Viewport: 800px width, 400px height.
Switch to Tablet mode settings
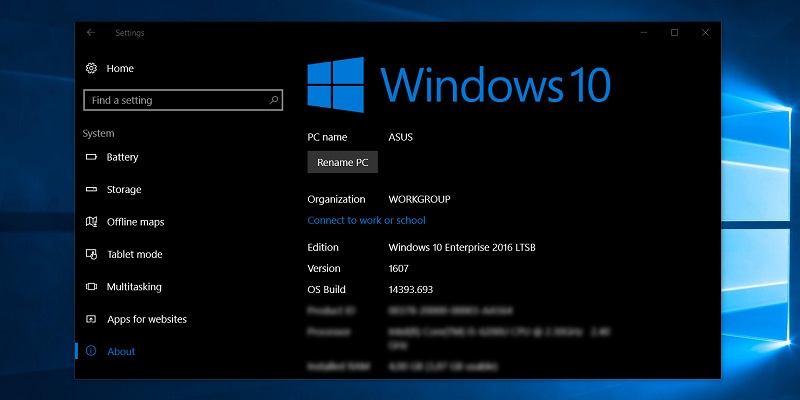pos(134,255)
